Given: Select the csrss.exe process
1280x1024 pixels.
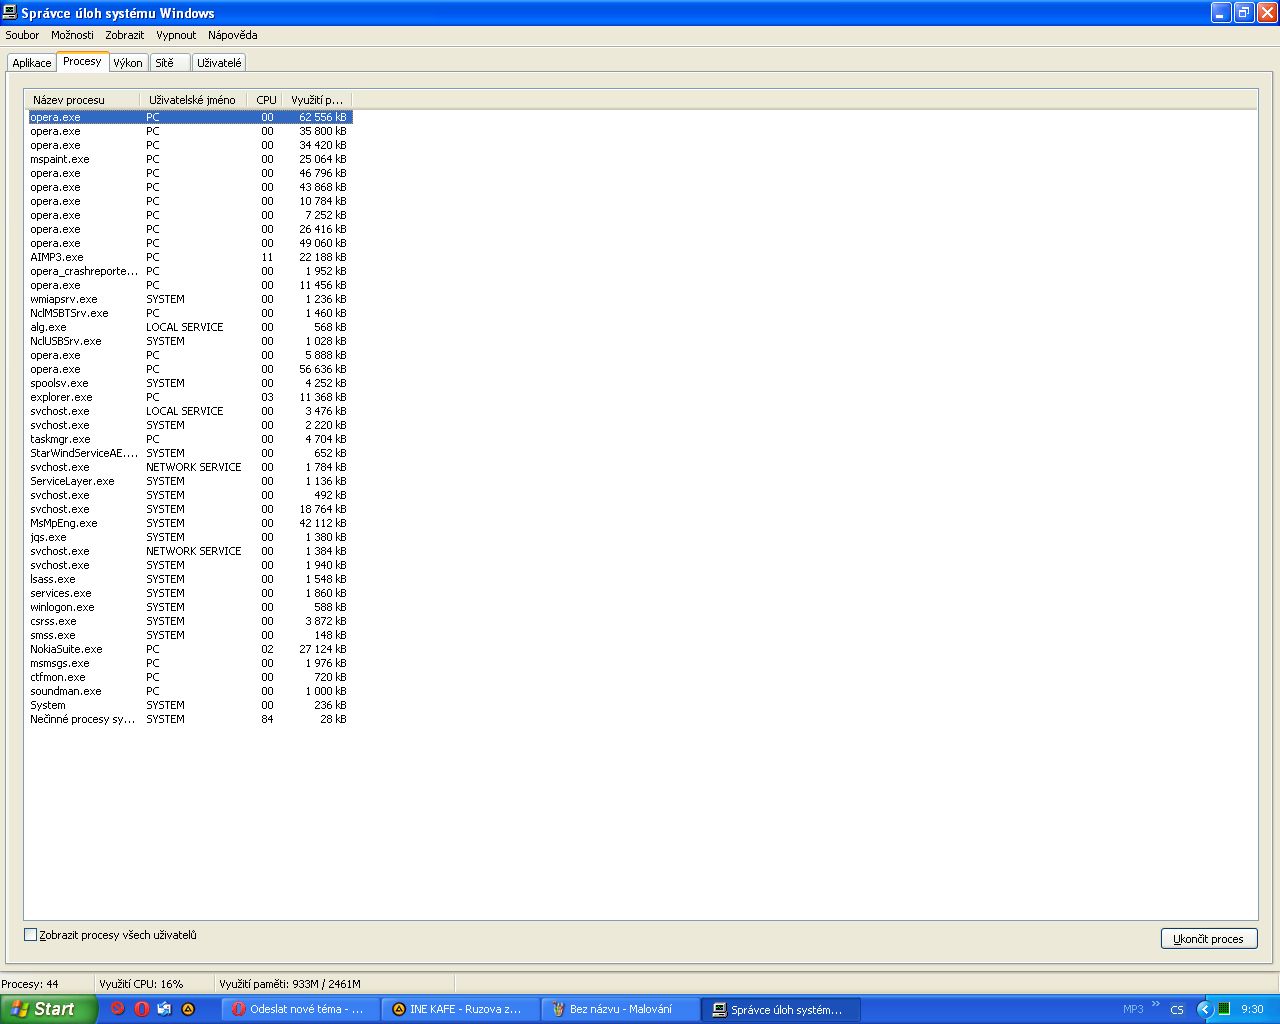Looking at the screenshot, I should 190,621.
